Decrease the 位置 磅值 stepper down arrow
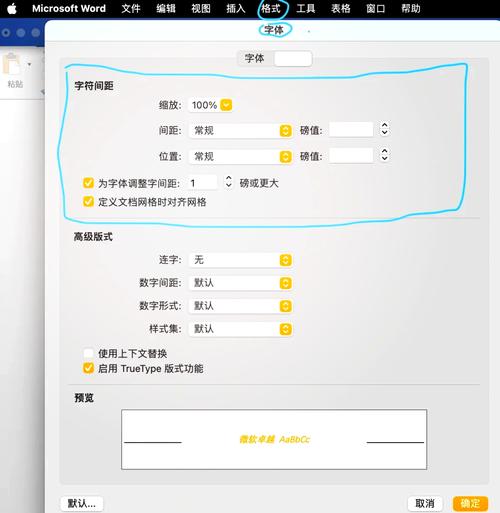 (384, 158)
